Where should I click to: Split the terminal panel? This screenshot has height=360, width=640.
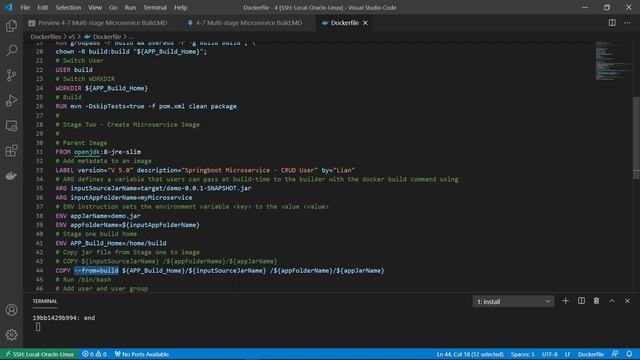point(581,301)
